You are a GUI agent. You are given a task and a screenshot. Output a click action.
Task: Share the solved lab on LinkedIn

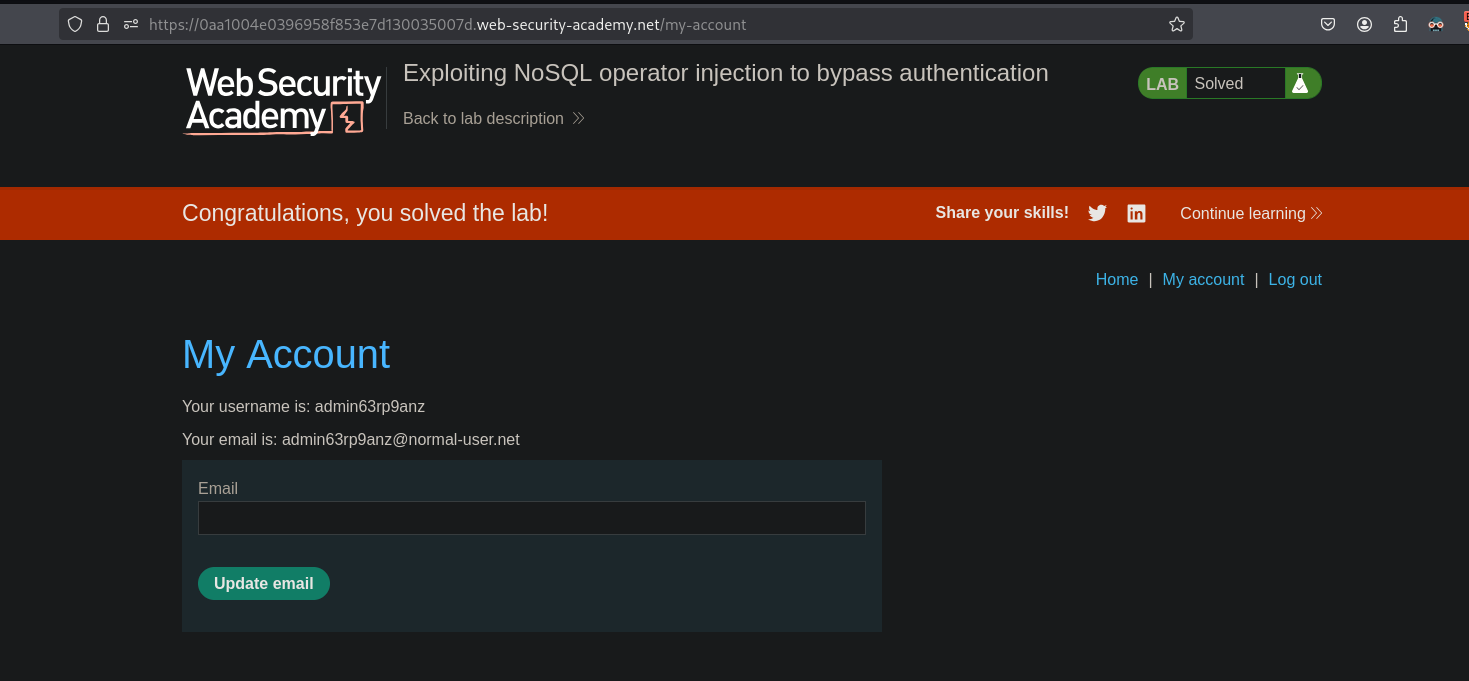[x=1136, y=213]
